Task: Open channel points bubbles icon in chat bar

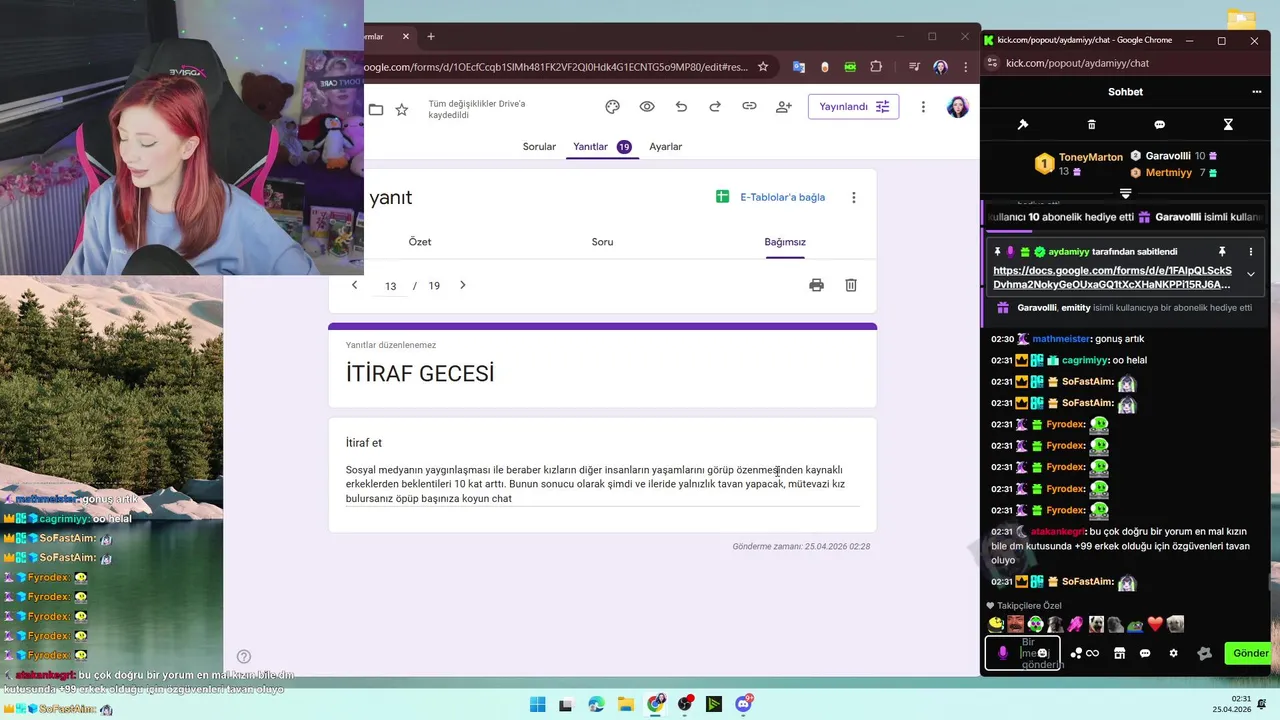Action: point(1076,653)
